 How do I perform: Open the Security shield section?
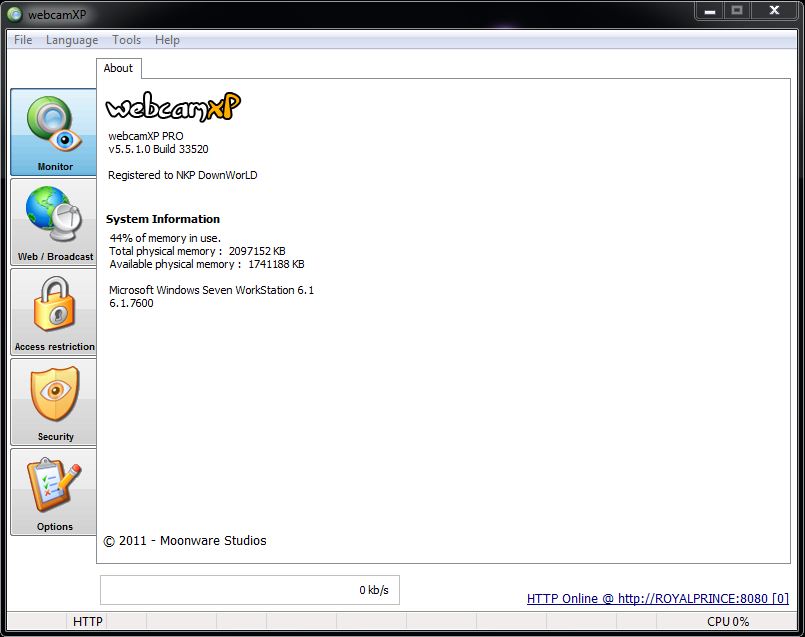click(x=53, y=402)
